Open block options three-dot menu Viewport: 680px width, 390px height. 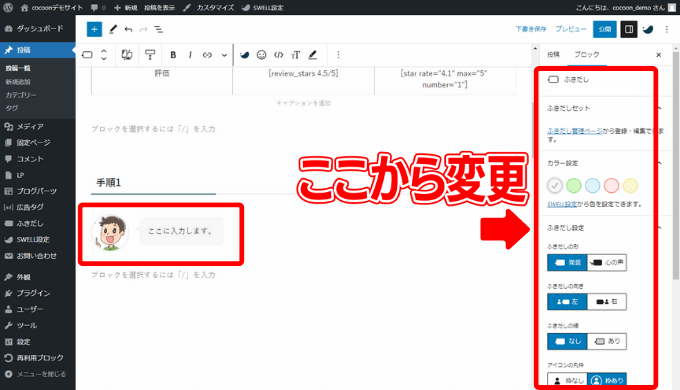point(338,55)
